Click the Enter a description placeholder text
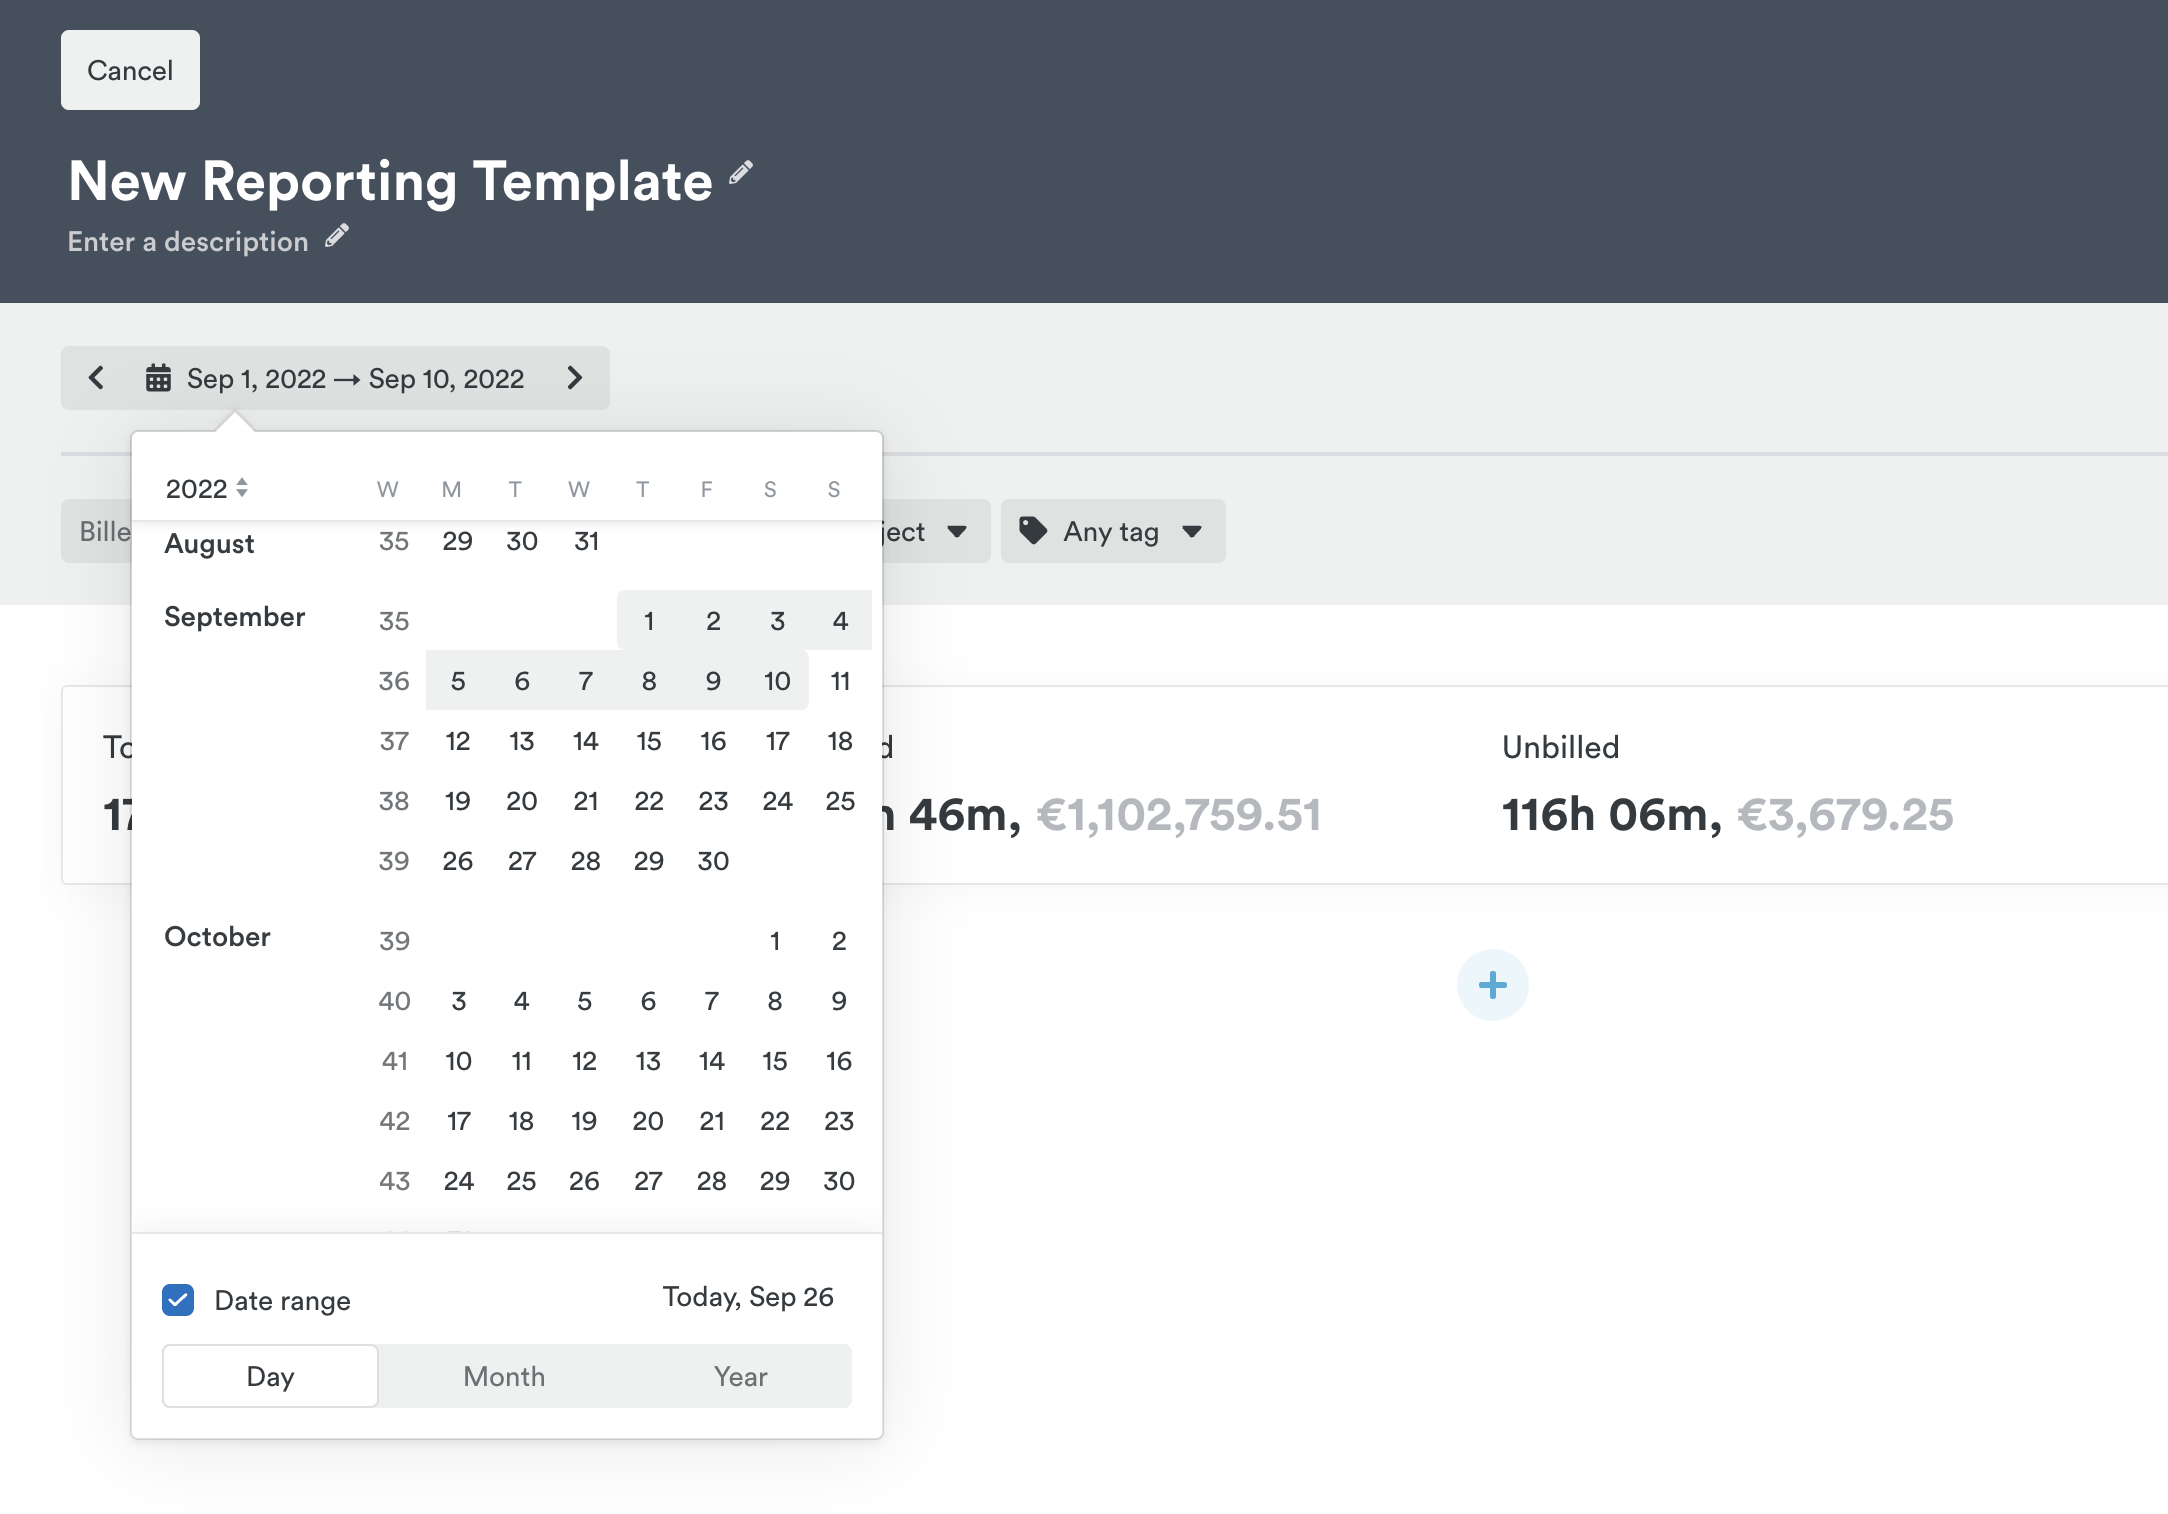Viewport: 2168px width, 1514px height. click(x=188, y=242)
